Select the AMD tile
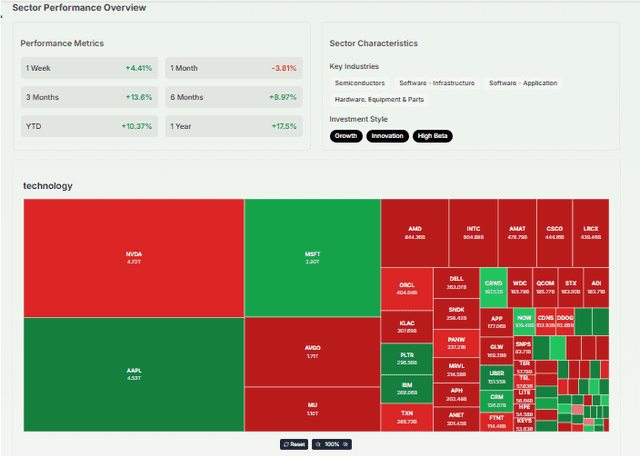Screen dimensions: 640x456 coord(415,233)
